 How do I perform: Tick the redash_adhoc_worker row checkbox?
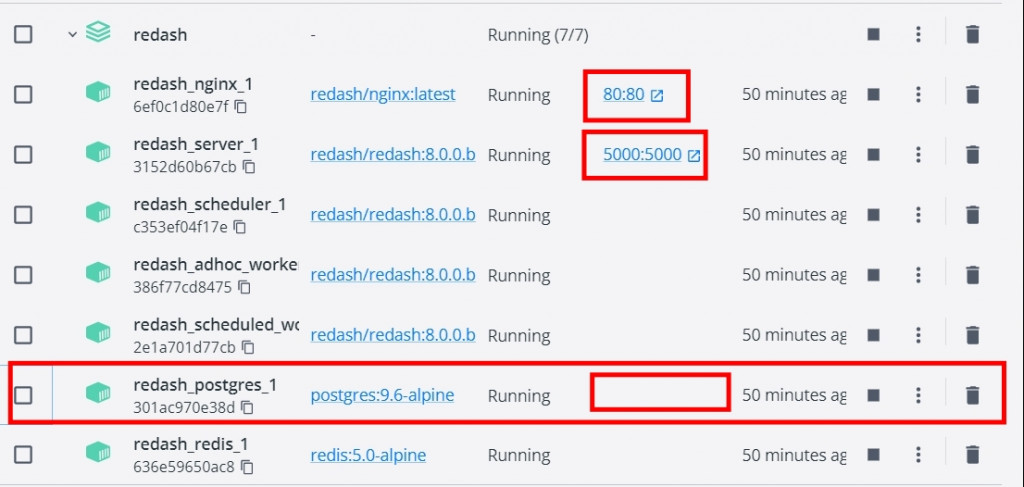23,275
